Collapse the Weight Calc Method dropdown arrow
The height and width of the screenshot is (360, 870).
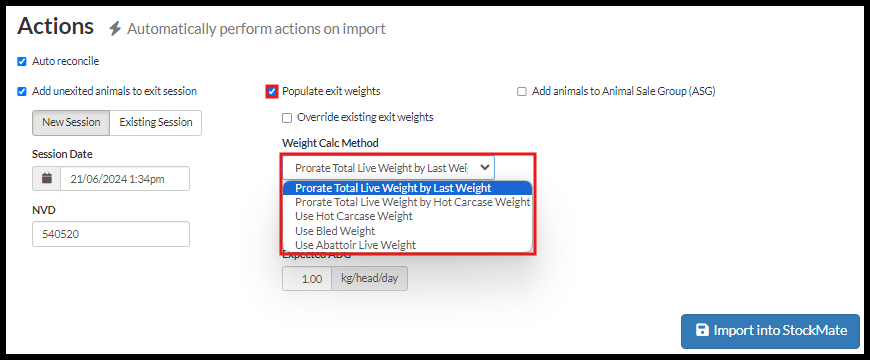(x=484, y=167)
